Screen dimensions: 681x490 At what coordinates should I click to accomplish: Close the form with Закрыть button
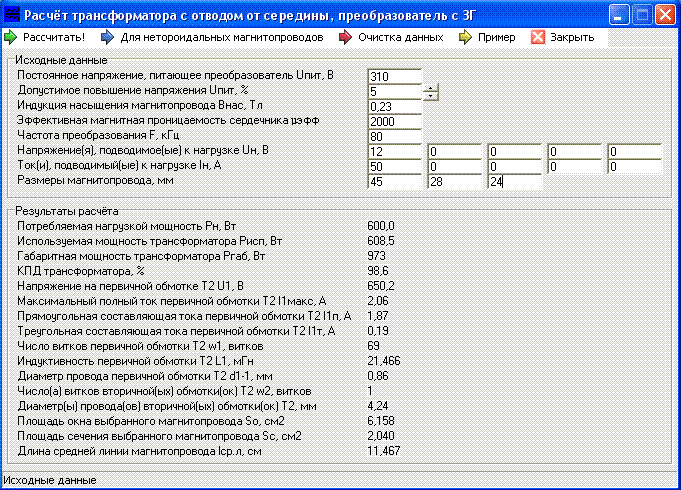(x=563, y=37)
